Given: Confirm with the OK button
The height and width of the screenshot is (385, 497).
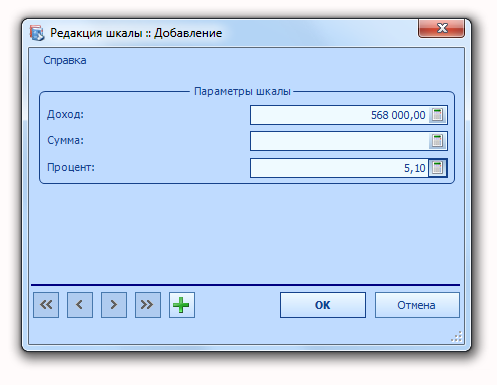Looking at the screenshot, I should (323, 305).
